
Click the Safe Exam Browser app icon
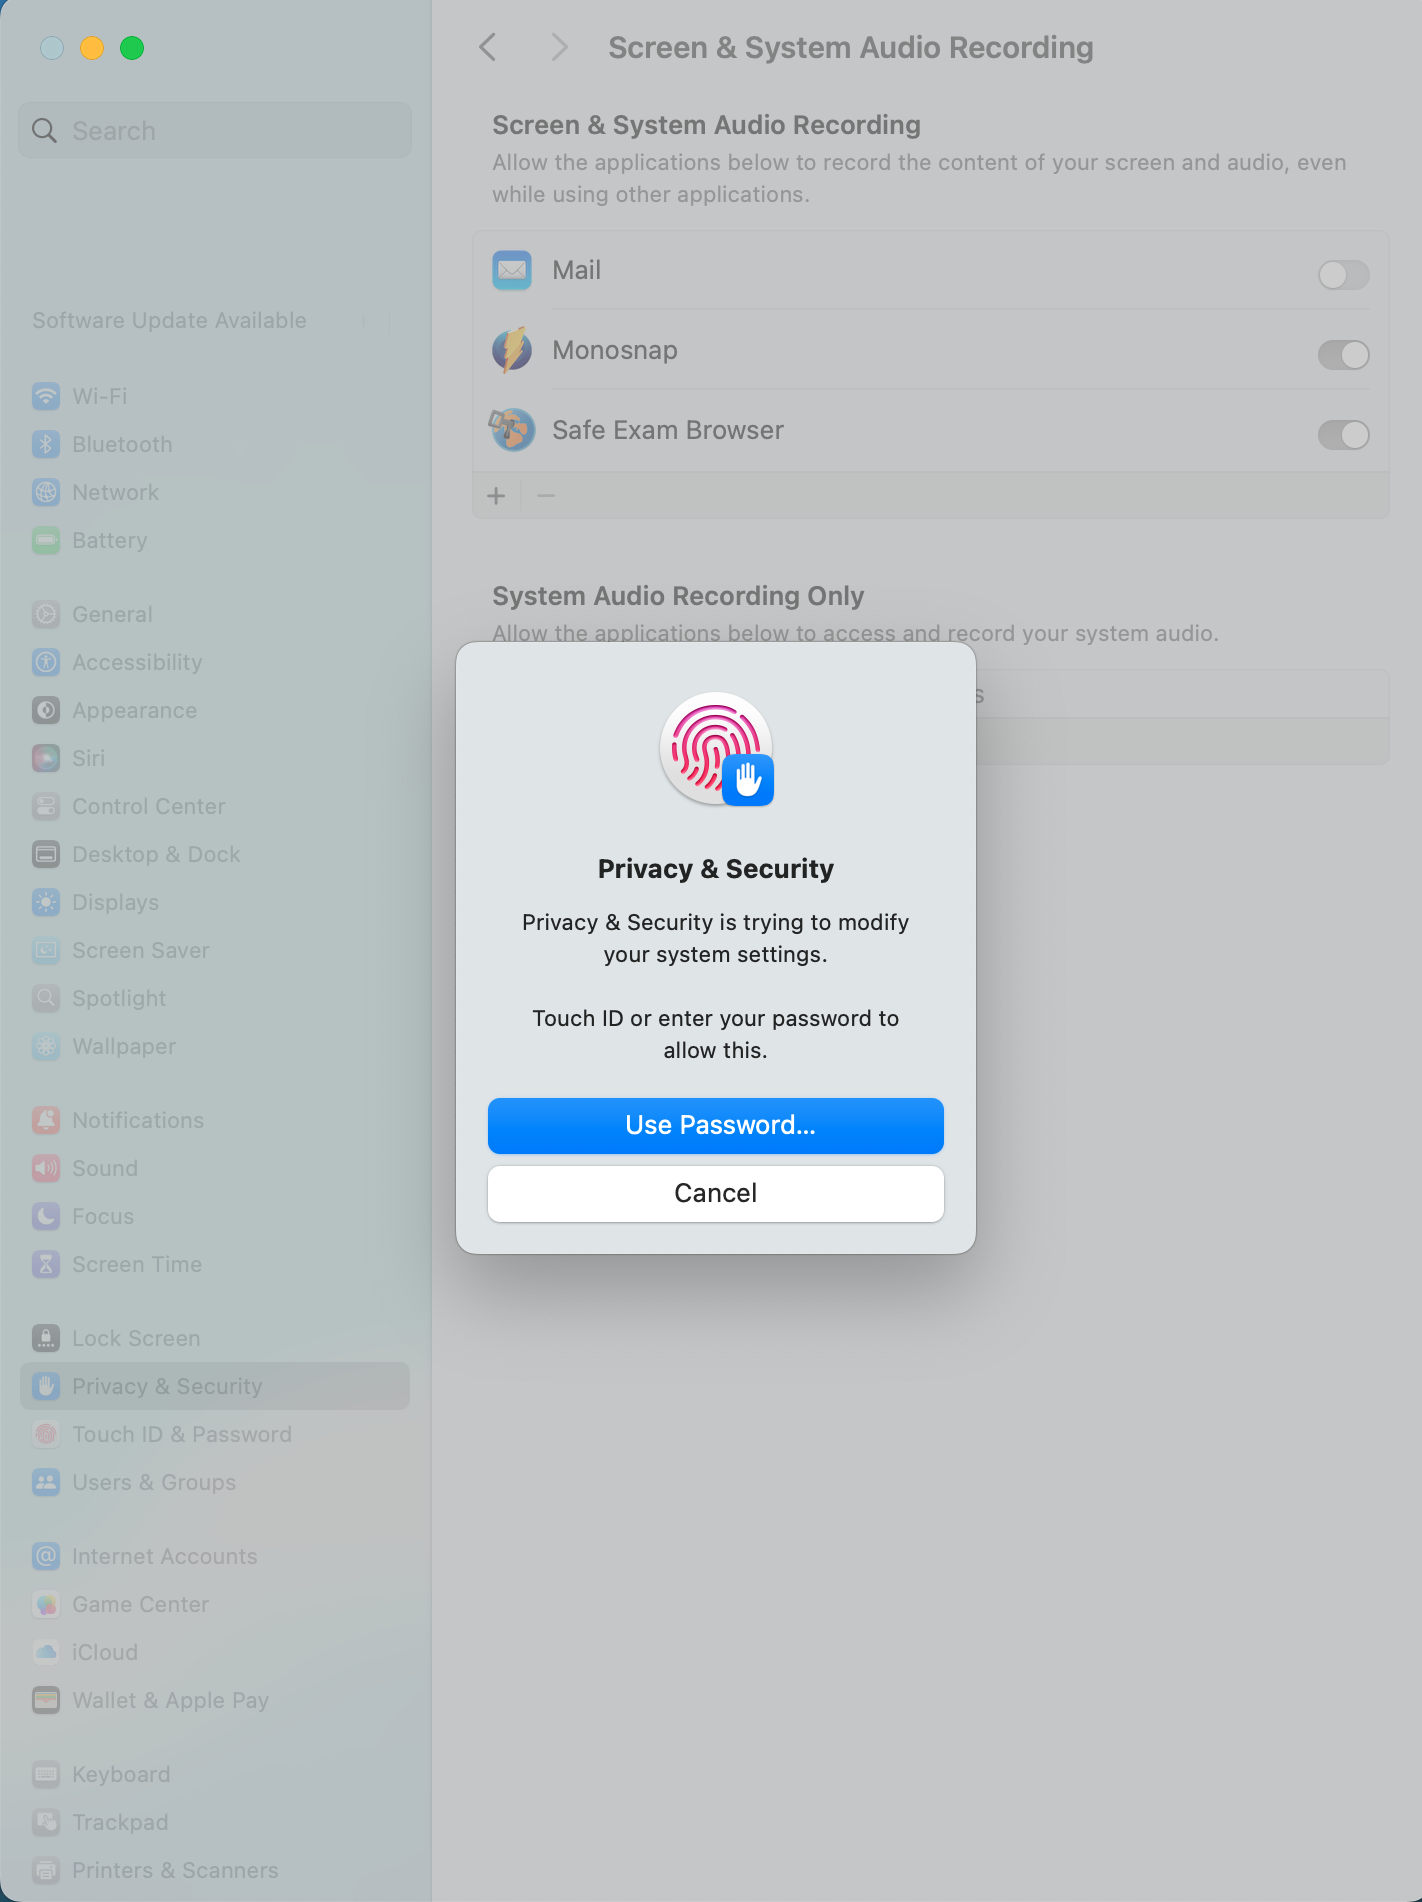coord(512,430)
